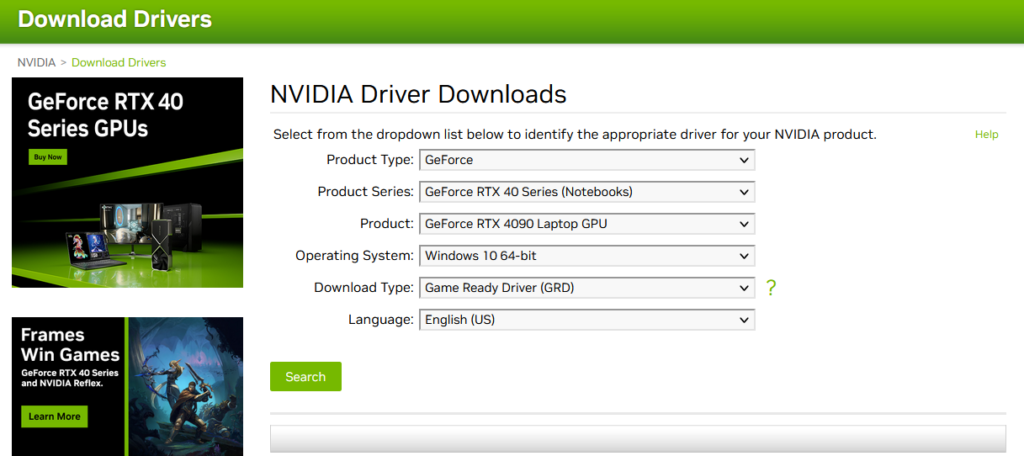Click Learn More on the Frames Win Games banner
Screen dimensions: 1024x456
coord(54,417)
